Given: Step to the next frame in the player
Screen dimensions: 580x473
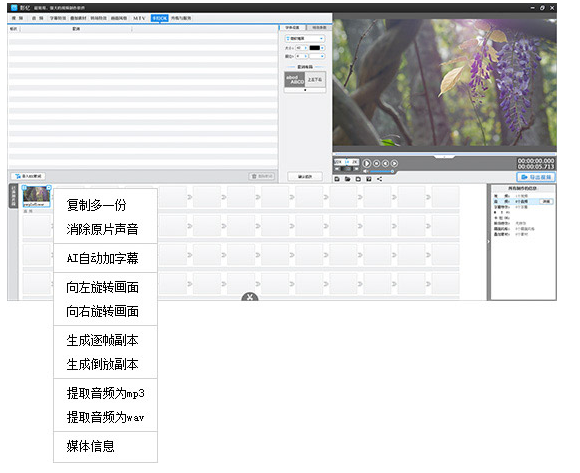Looking at the screenshot, I should click(x=394, y=163).
